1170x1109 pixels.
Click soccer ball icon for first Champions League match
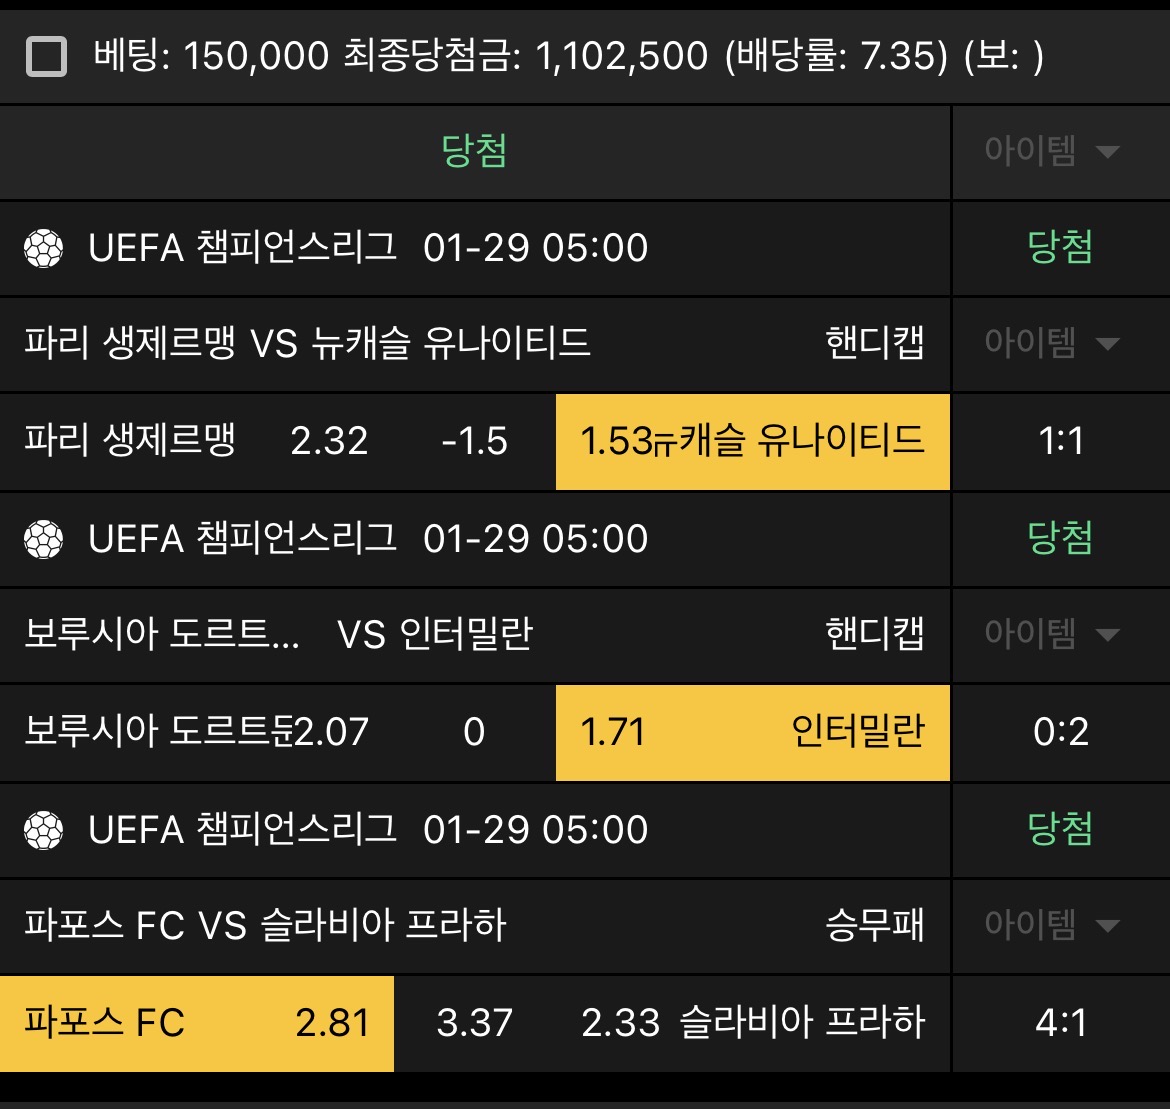[43, 248]
